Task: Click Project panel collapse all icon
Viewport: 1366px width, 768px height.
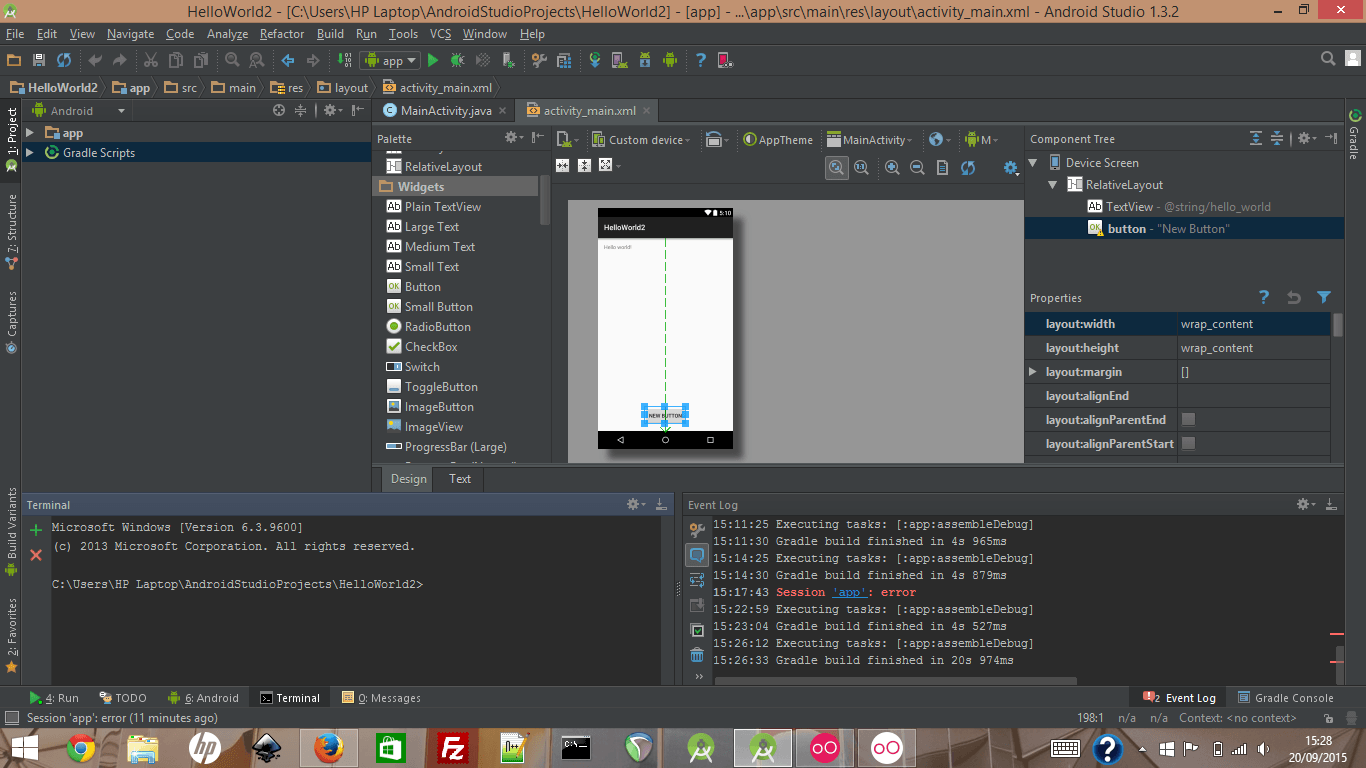Action: [x=299, y=110]
